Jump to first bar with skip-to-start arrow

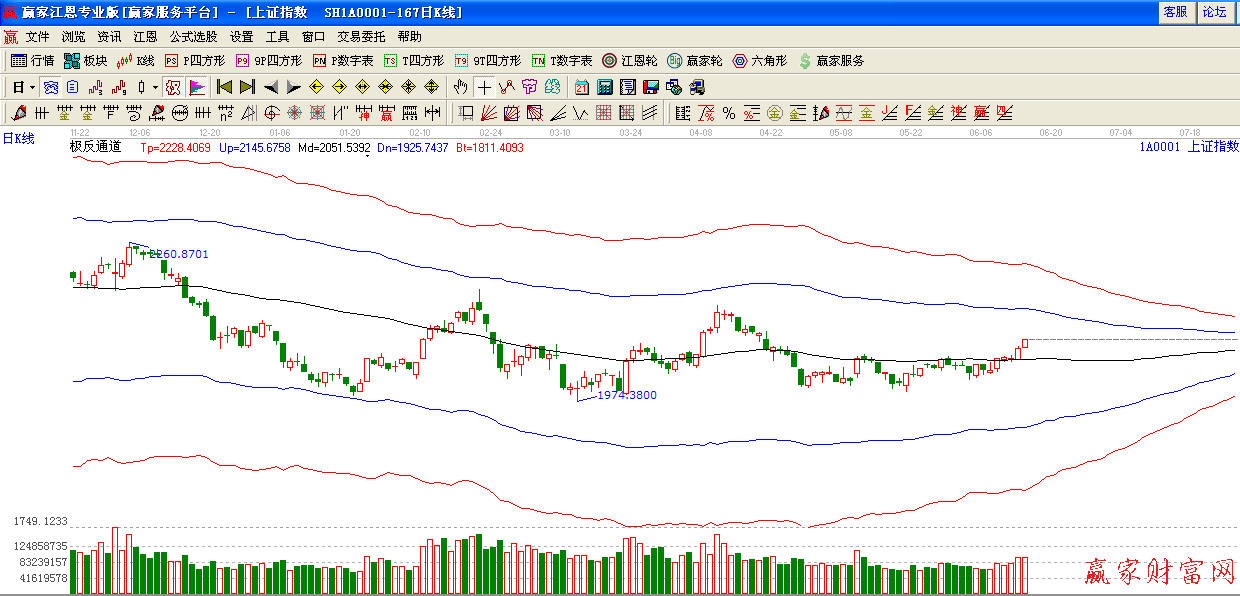coord(224,87)
